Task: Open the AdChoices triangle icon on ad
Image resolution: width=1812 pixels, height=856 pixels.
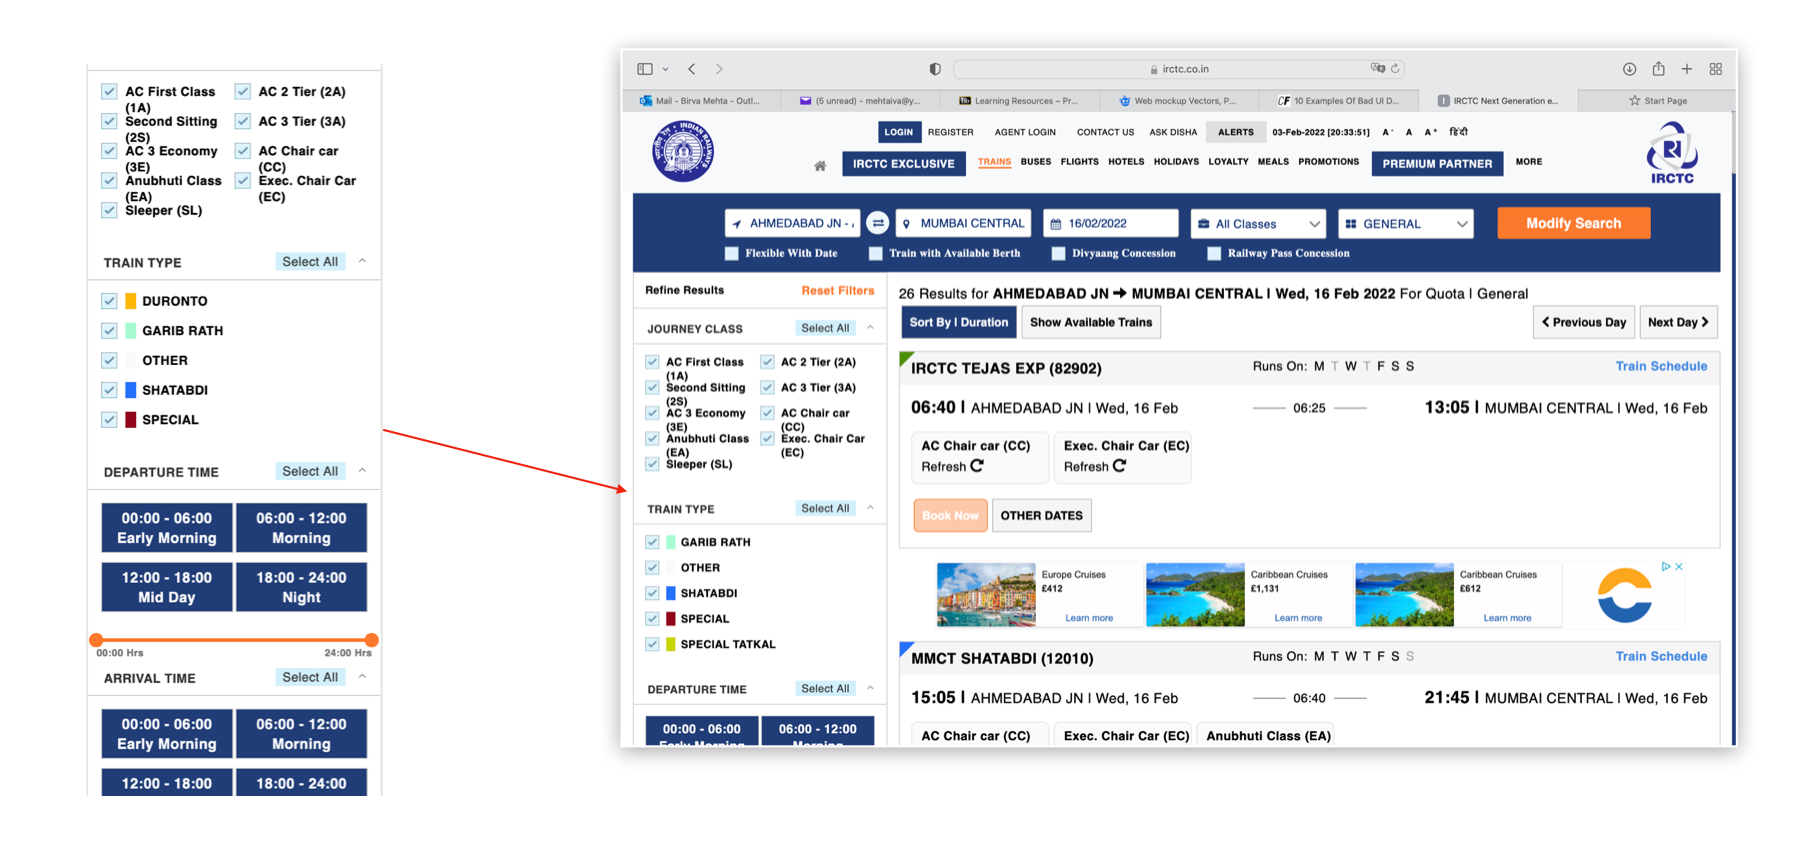Action: click(x=1666, y=566)
